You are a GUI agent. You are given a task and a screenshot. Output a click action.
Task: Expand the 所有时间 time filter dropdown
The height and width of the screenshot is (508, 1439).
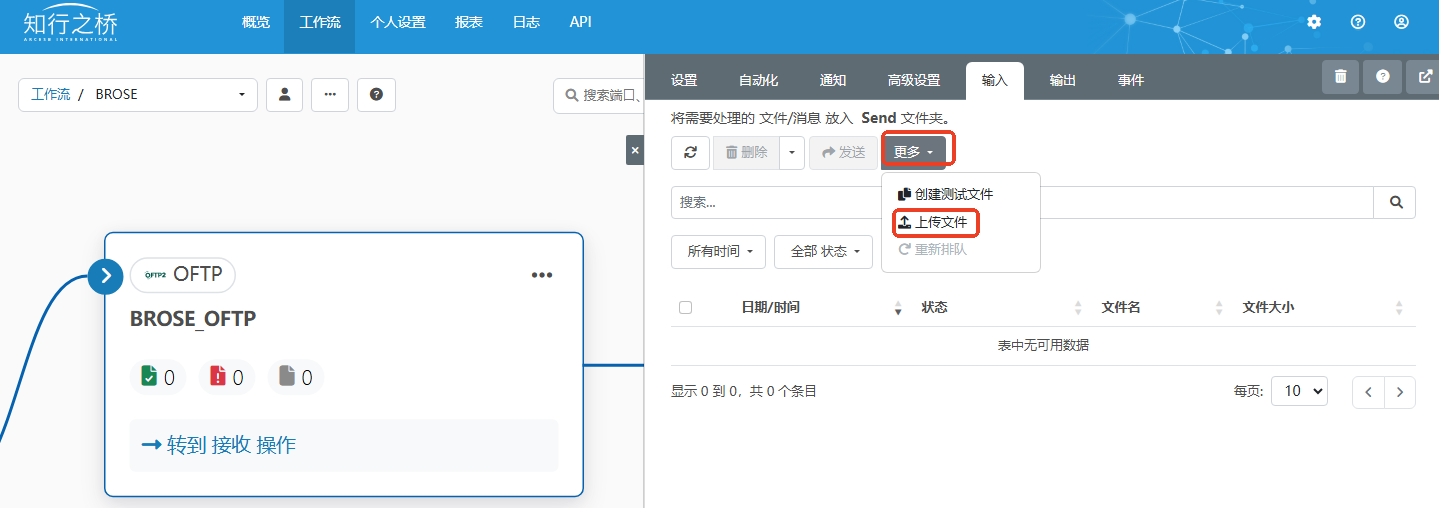pos(719,252)
